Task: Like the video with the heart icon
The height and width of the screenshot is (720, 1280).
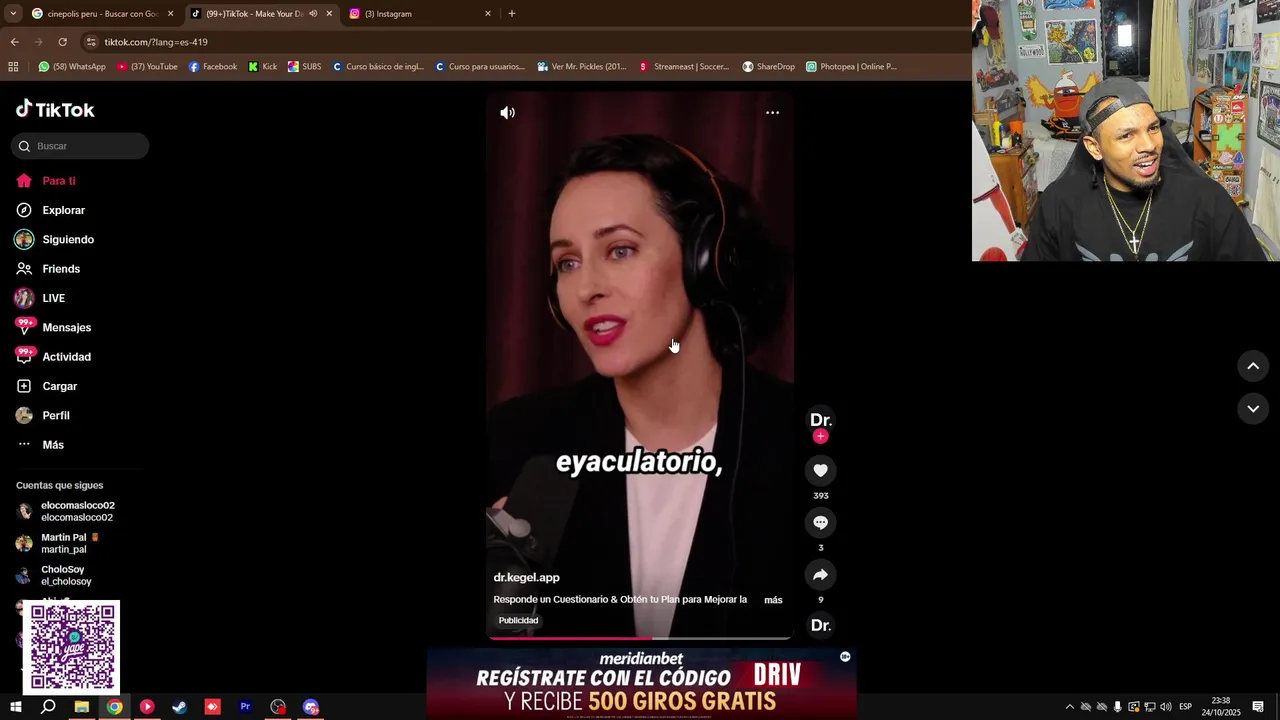Action: [820, 470]
